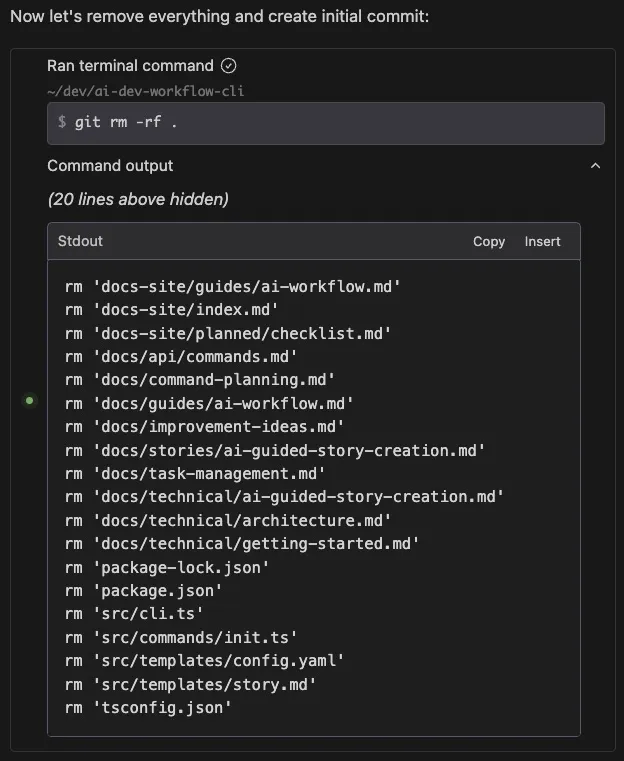The height and width of the screenshot is (761, 624).
Task: Click the Stdout header label
Action: (83, 241)
